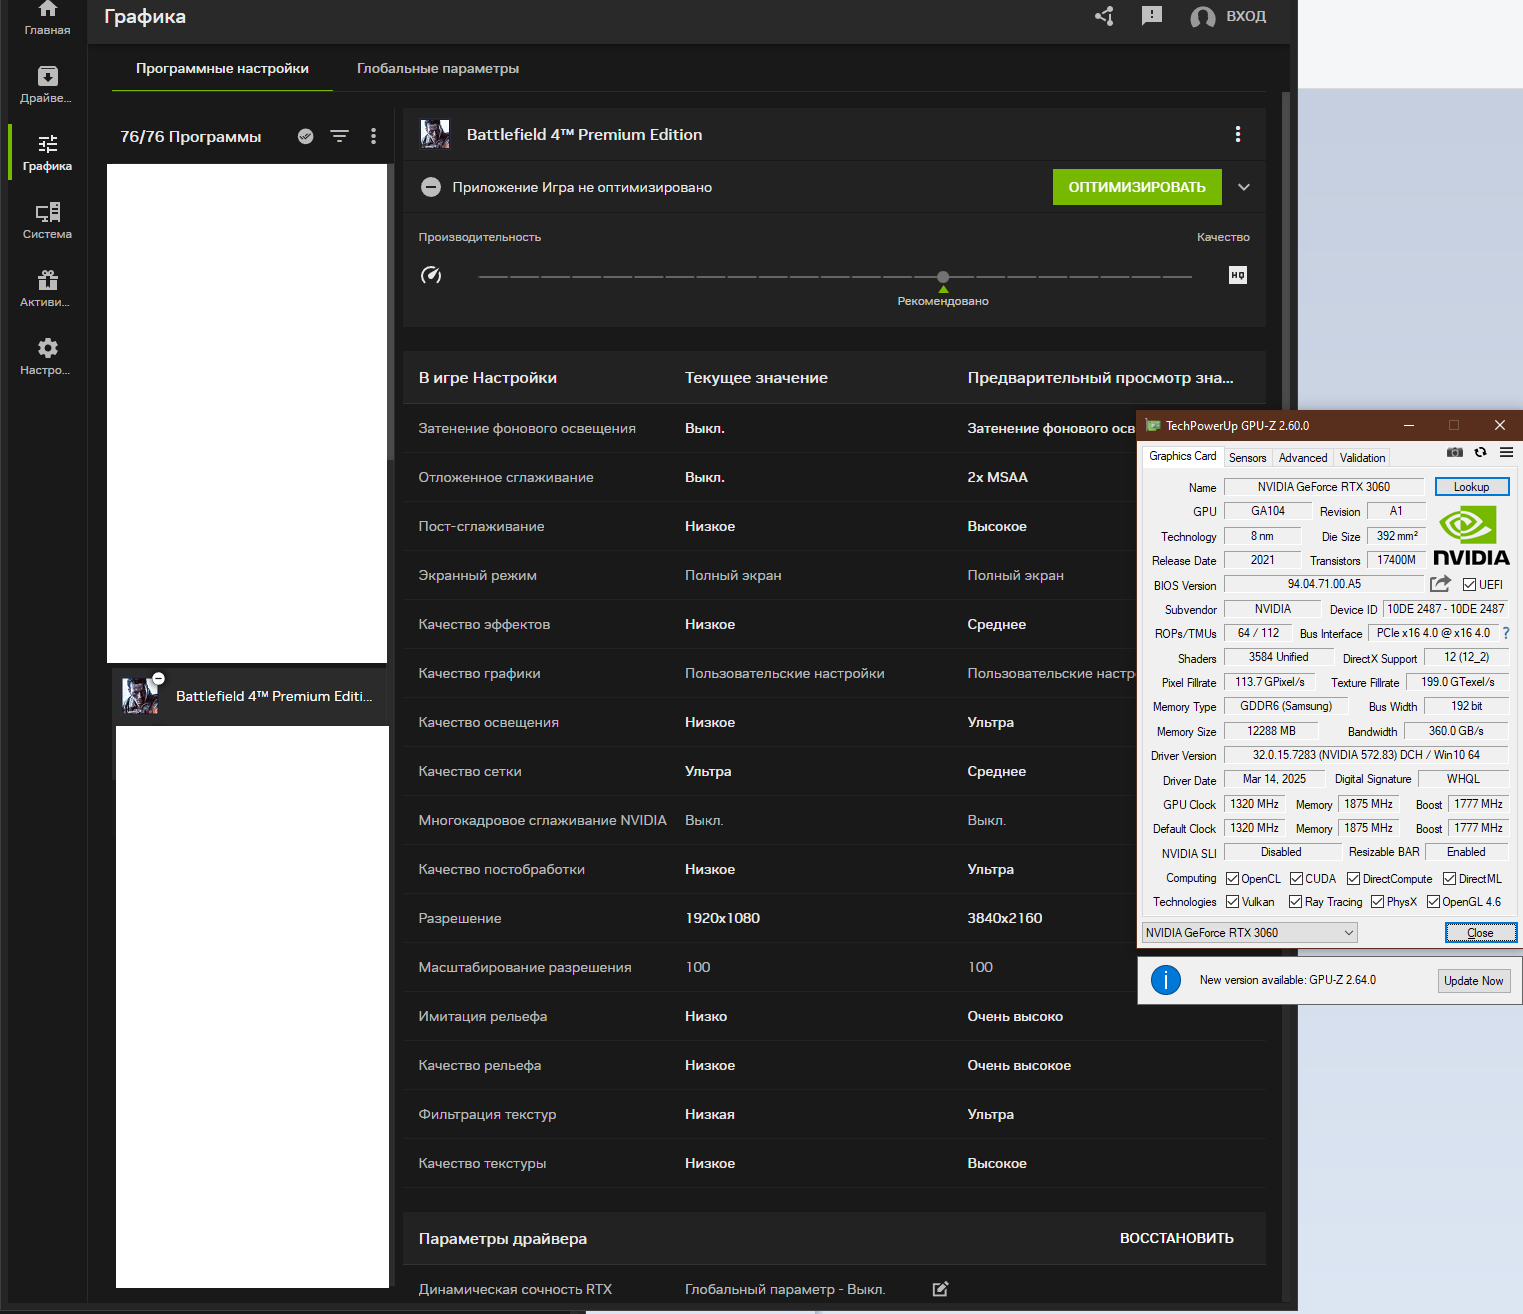This screenshot has height=1314, width=1523.
Task: Click the Close button in GPU-Z
Action: click(x=1481, y=933)
